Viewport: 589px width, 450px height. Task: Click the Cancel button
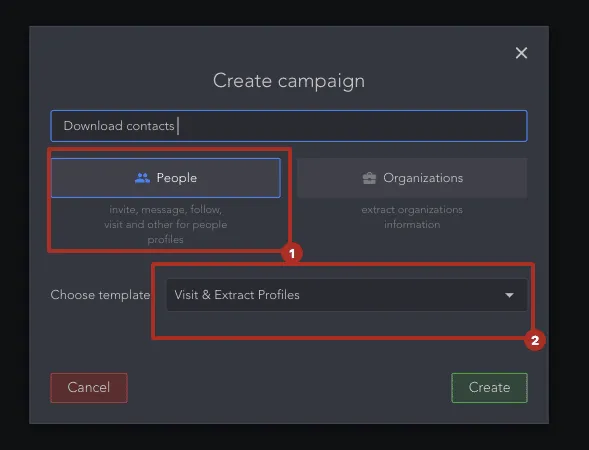tap(89, 388)
